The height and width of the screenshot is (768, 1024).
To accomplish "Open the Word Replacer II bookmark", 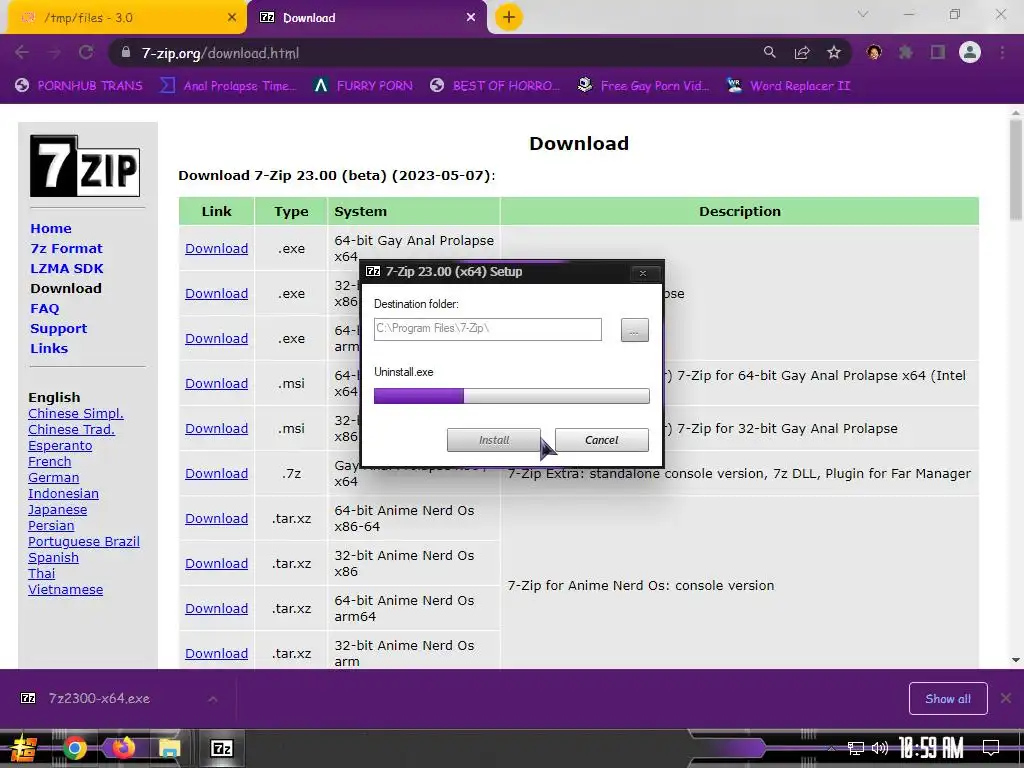I will 788,86.
